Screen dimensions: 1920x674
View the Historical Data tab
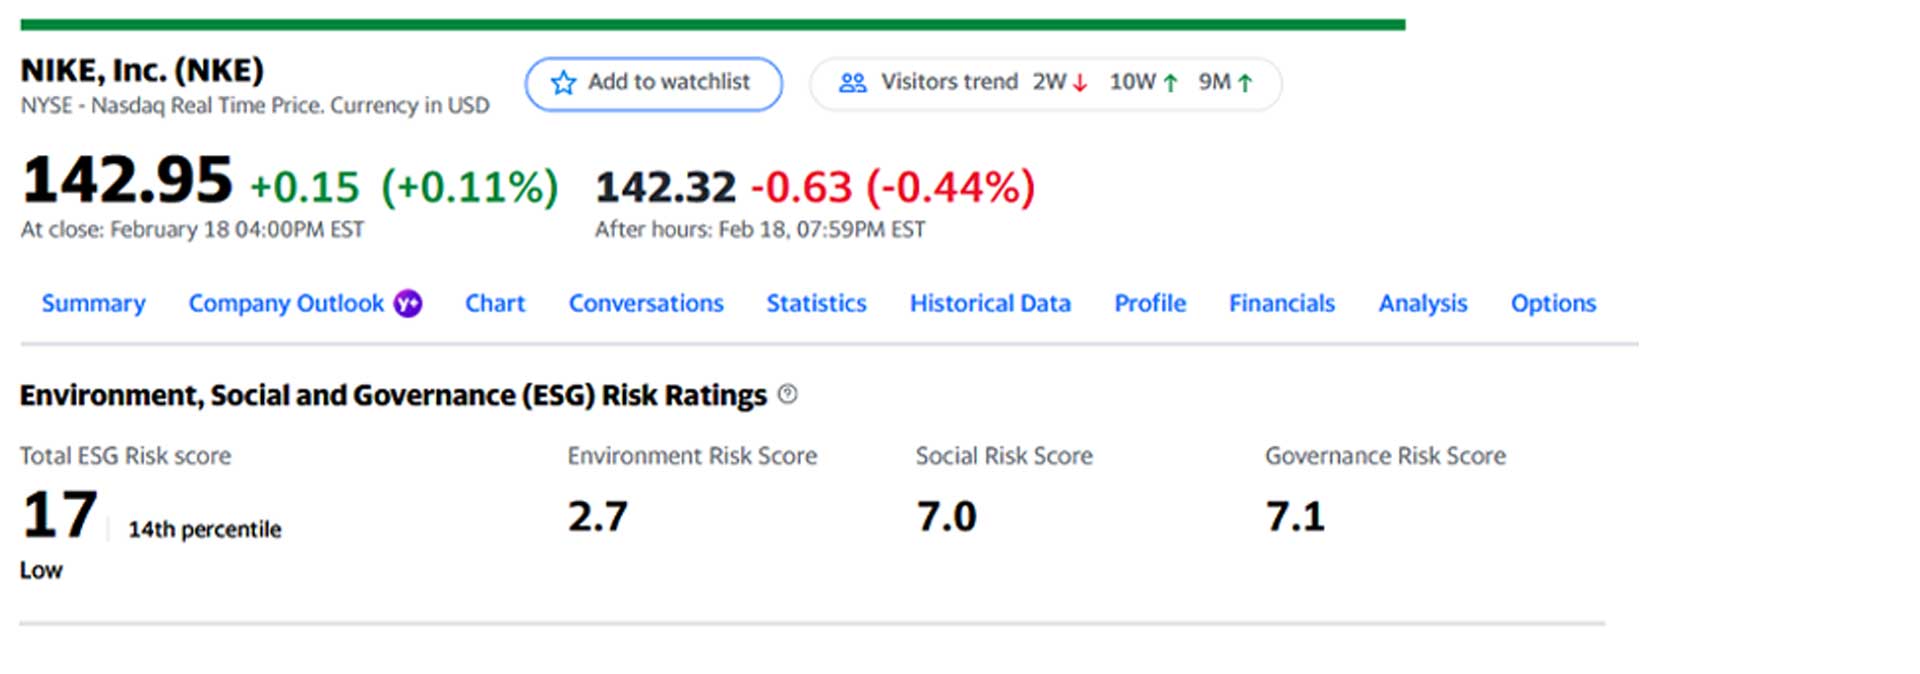tap(990, 303)
